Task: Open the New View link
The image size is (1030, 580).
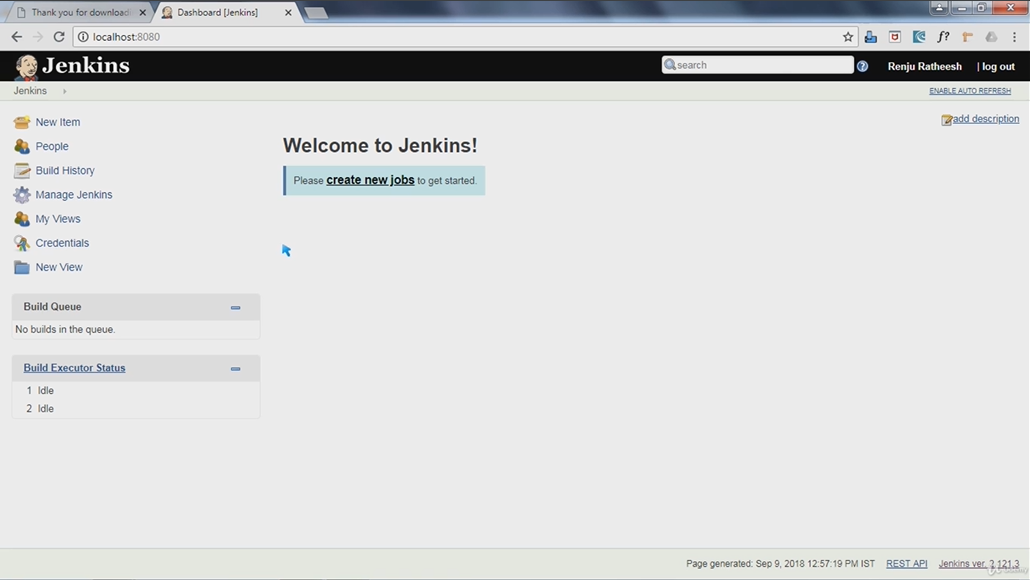Action: coord(58,267)
